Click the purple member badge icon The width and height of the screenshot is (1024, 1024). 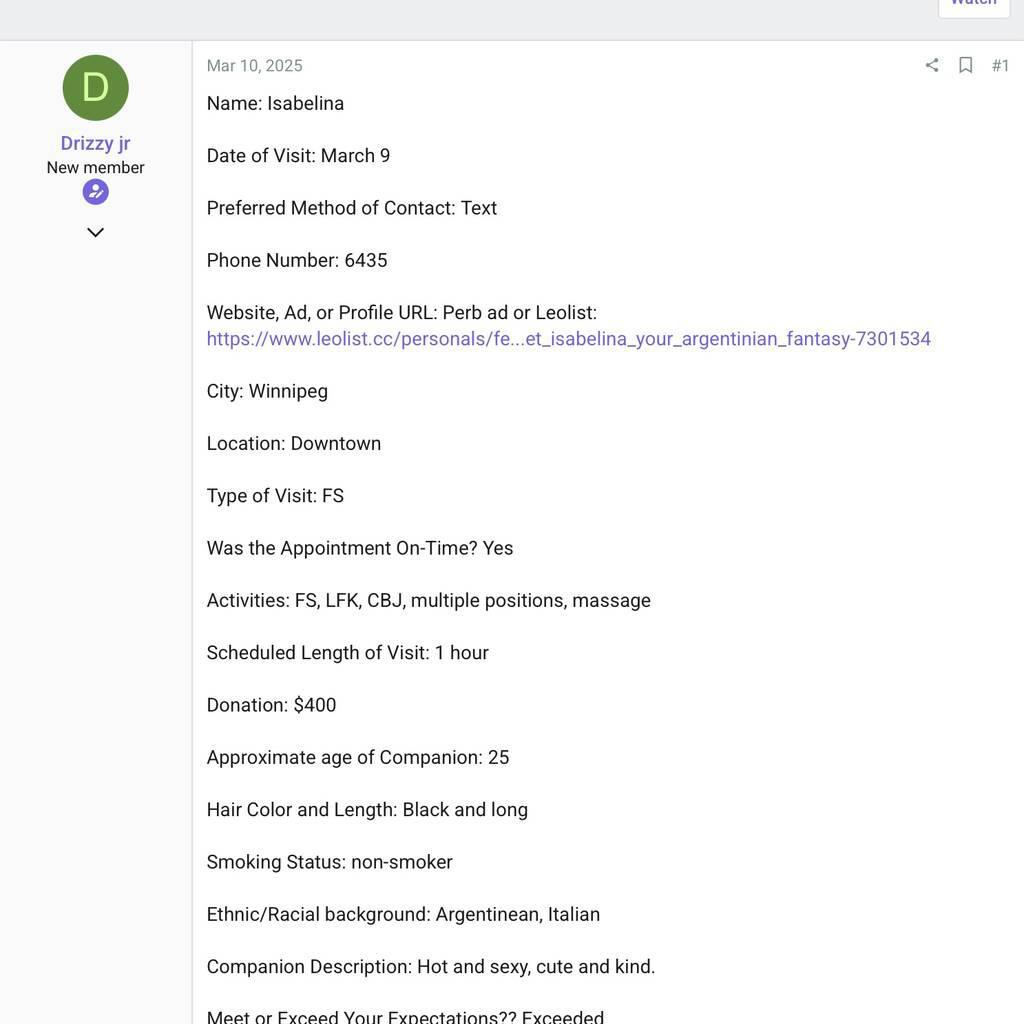pyautogui.click(x=96, y=192)
